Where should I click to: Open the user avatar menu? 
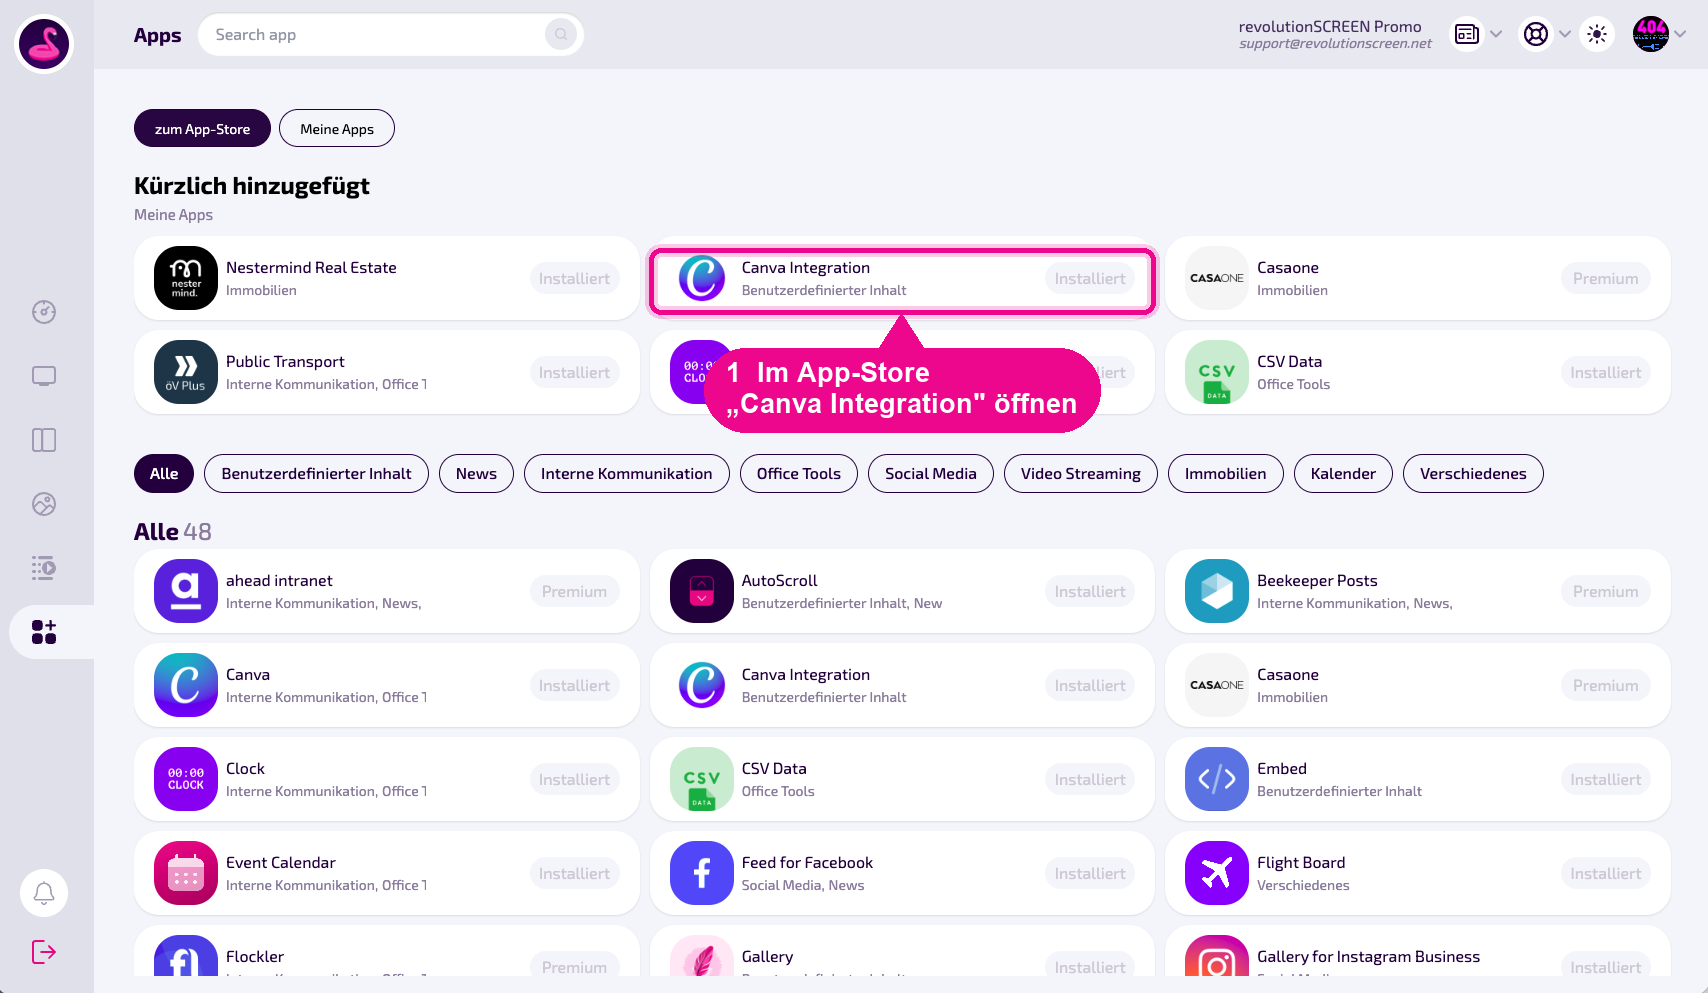pos(1651,34)
